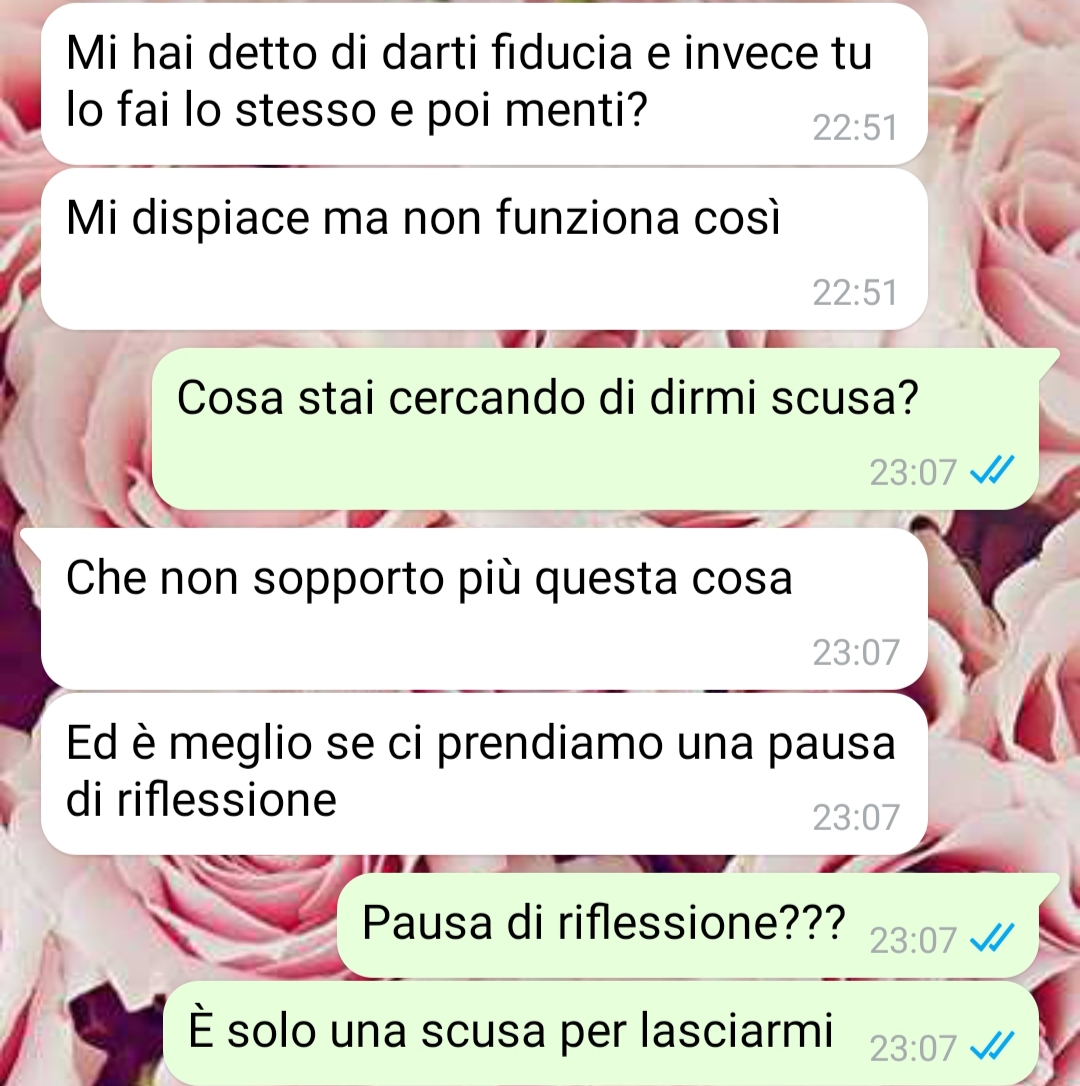The width and height of the screenshot is (1080, 1086).
Task: Click the 22:51 timestamp under 'Mi dispiace'
Action: click(x=855, y=293)
